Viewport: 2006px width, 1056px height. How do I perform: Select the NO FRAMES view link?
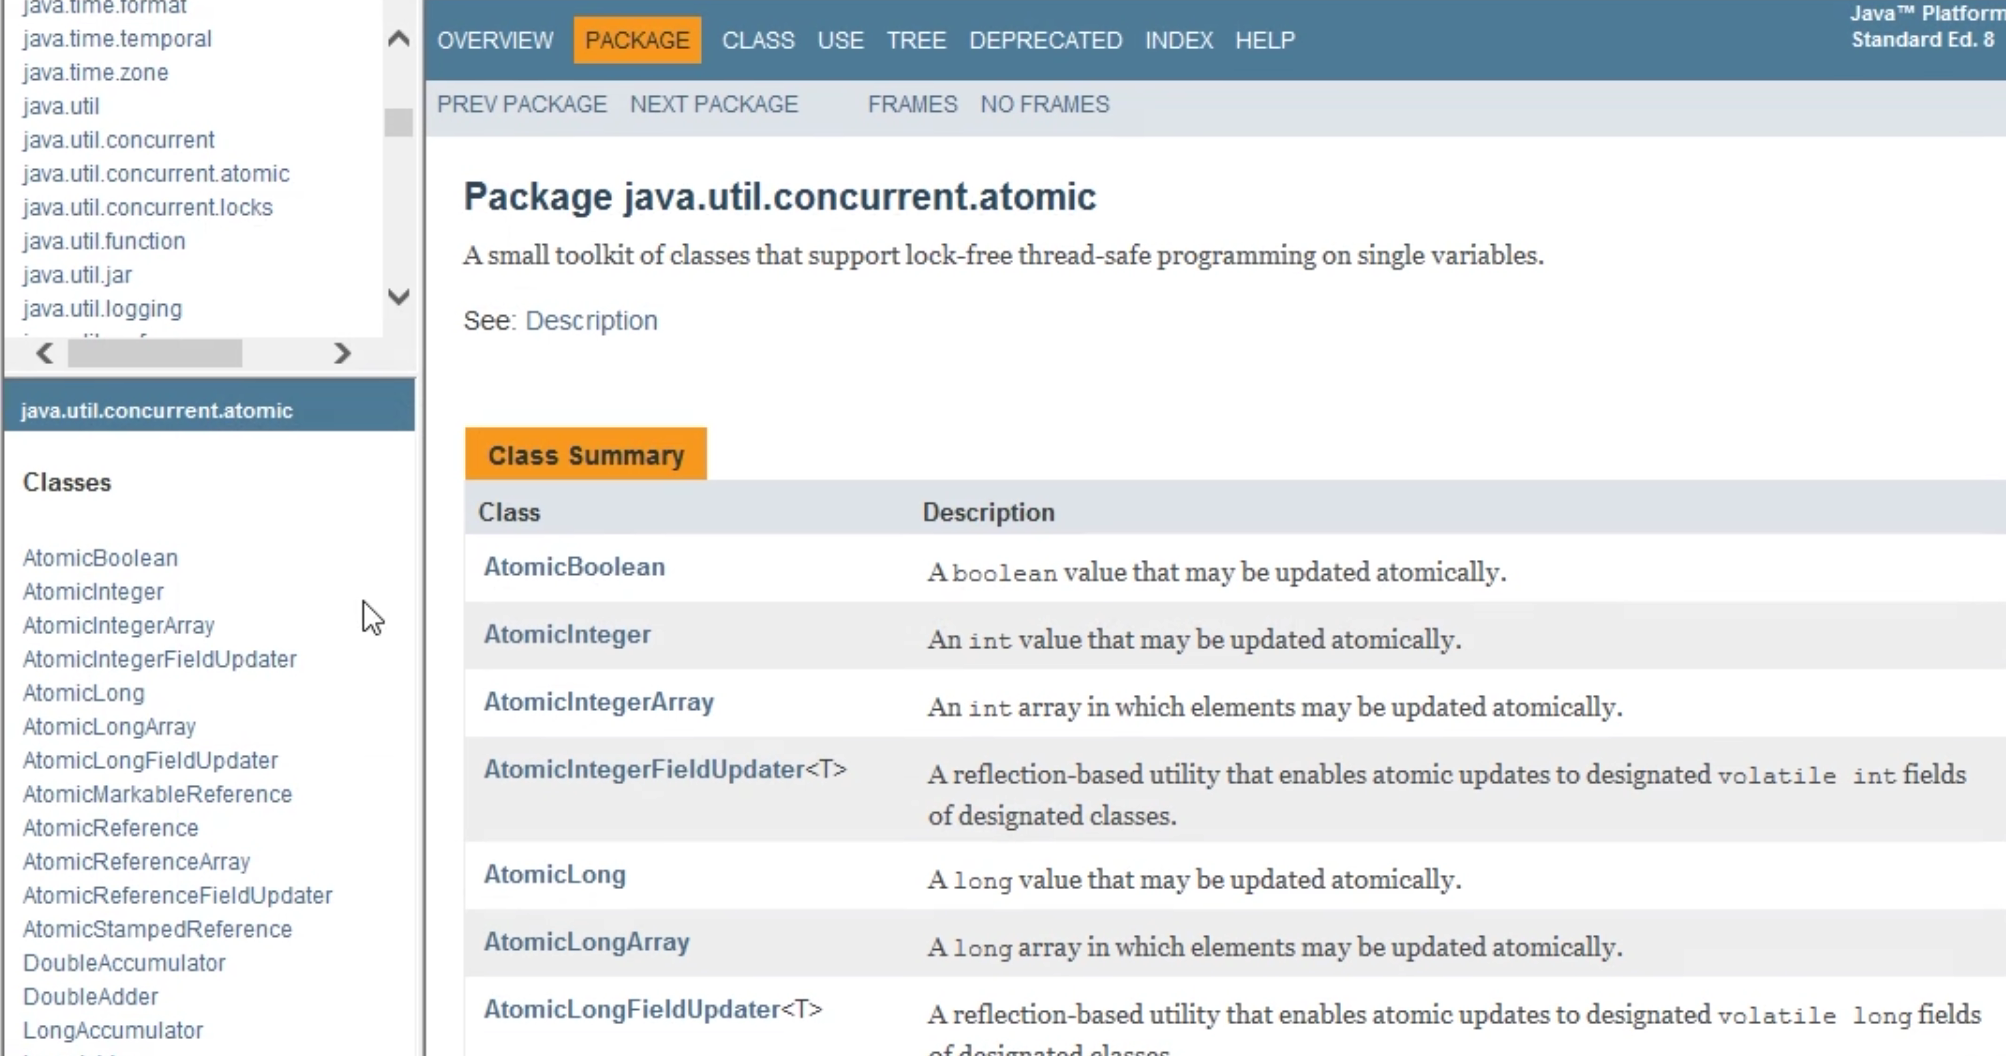1045,105
